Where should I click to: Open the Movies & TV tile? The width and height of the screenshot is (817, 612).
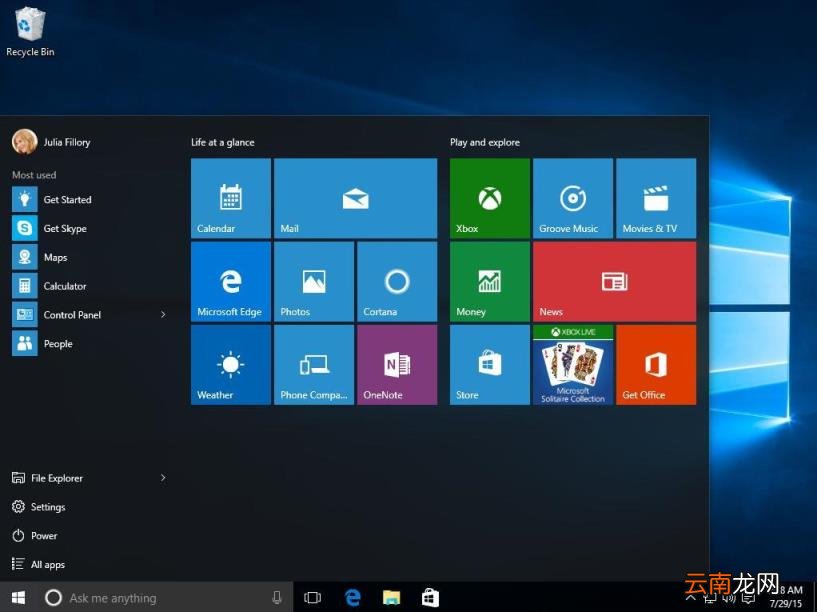coord(656,198)
